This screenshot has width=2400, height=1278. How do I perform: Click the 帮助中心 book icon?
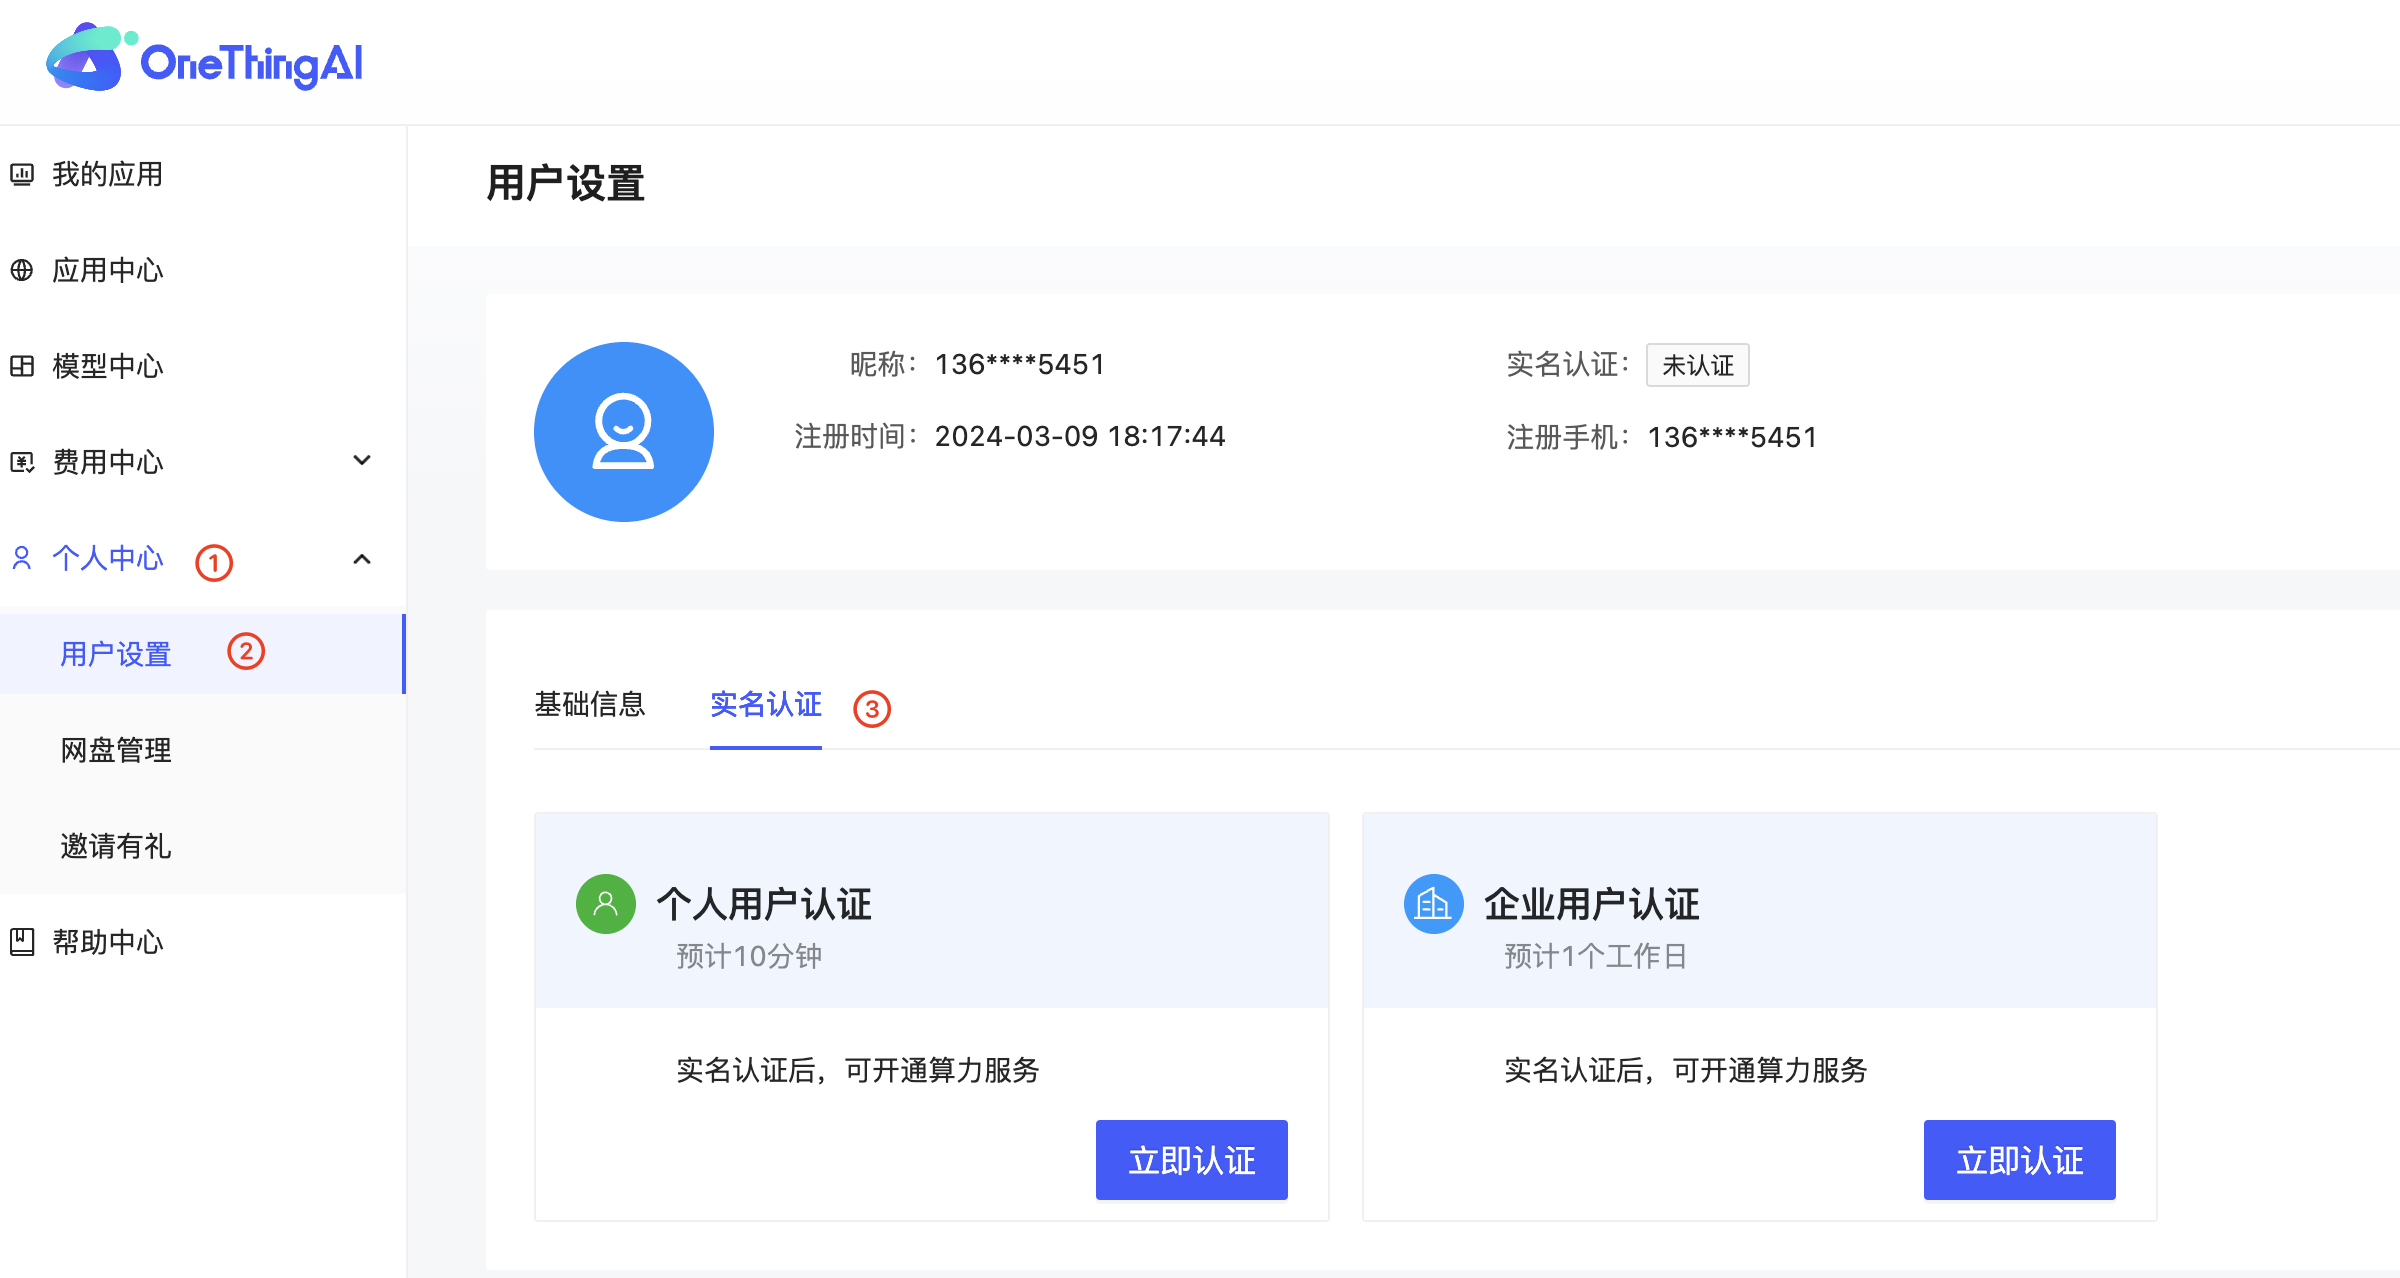tap(22, 942)
